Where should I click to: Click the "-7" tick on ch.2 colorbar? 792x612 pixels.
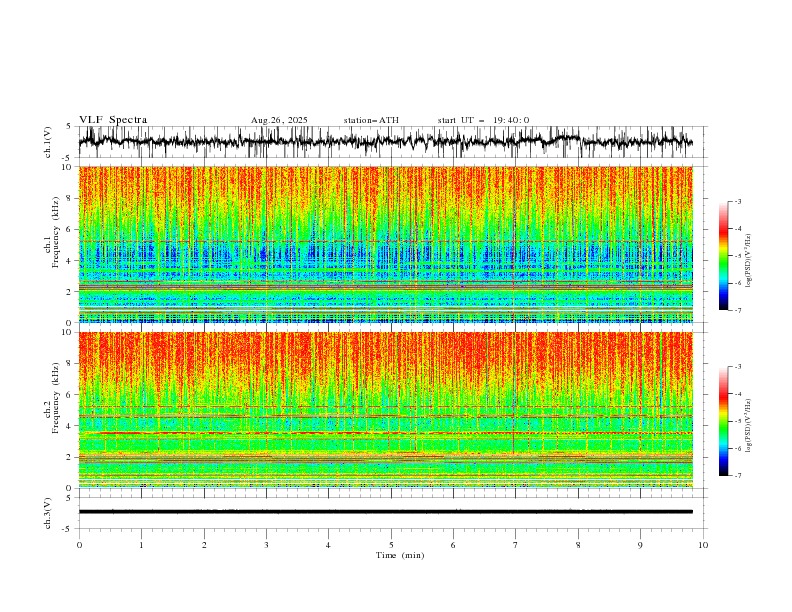[x=737, y=476]
